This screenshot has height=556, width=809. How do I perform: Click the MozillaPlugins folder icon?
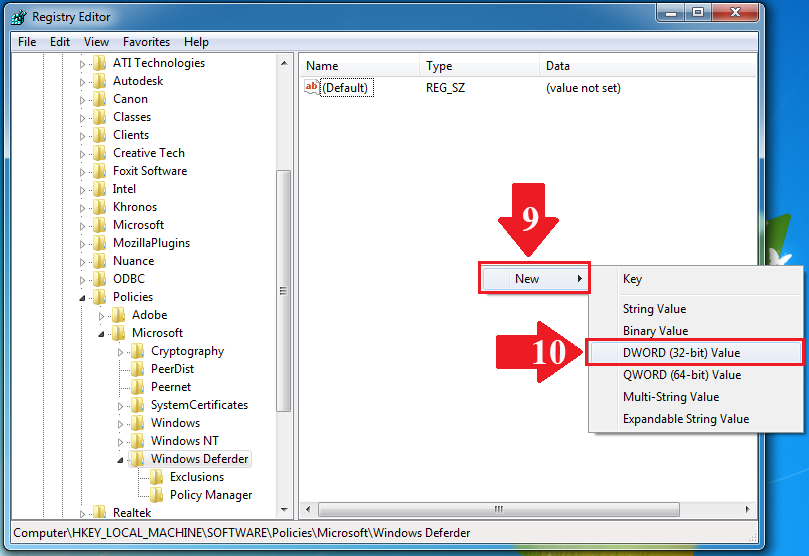[100, 243]
